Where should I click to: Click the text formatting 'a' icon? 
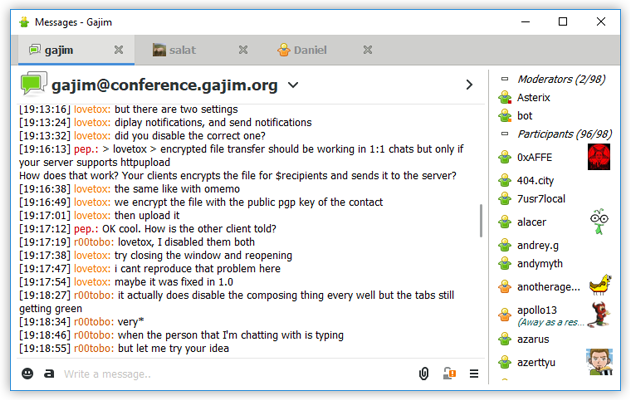tap(49, 374)
